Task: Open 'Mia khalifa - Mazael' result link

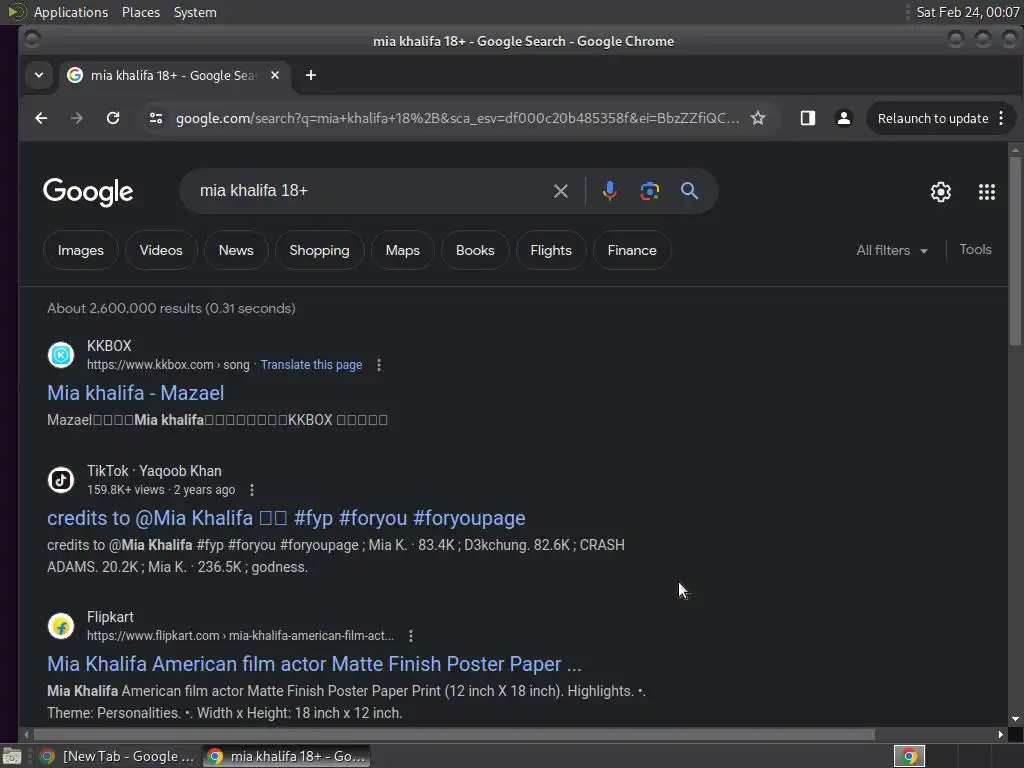Action: (136, 393)
